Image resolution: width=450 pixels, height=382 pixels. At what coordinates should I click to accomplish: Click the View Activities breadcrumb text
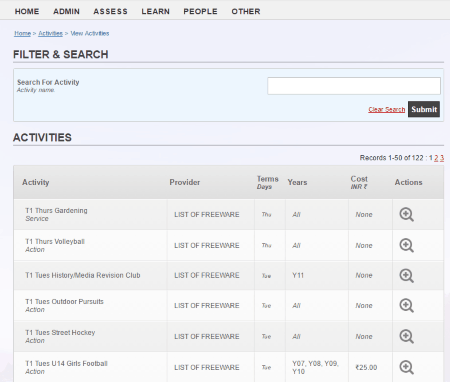coord(90,33)
